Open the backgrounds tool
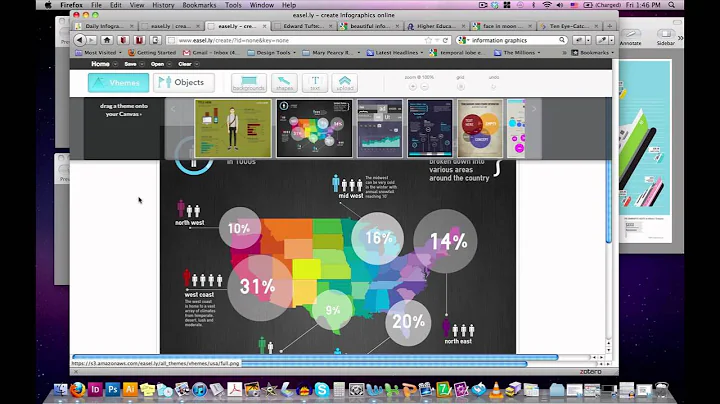Screen dimensions: 720x404 pos(248,83)
